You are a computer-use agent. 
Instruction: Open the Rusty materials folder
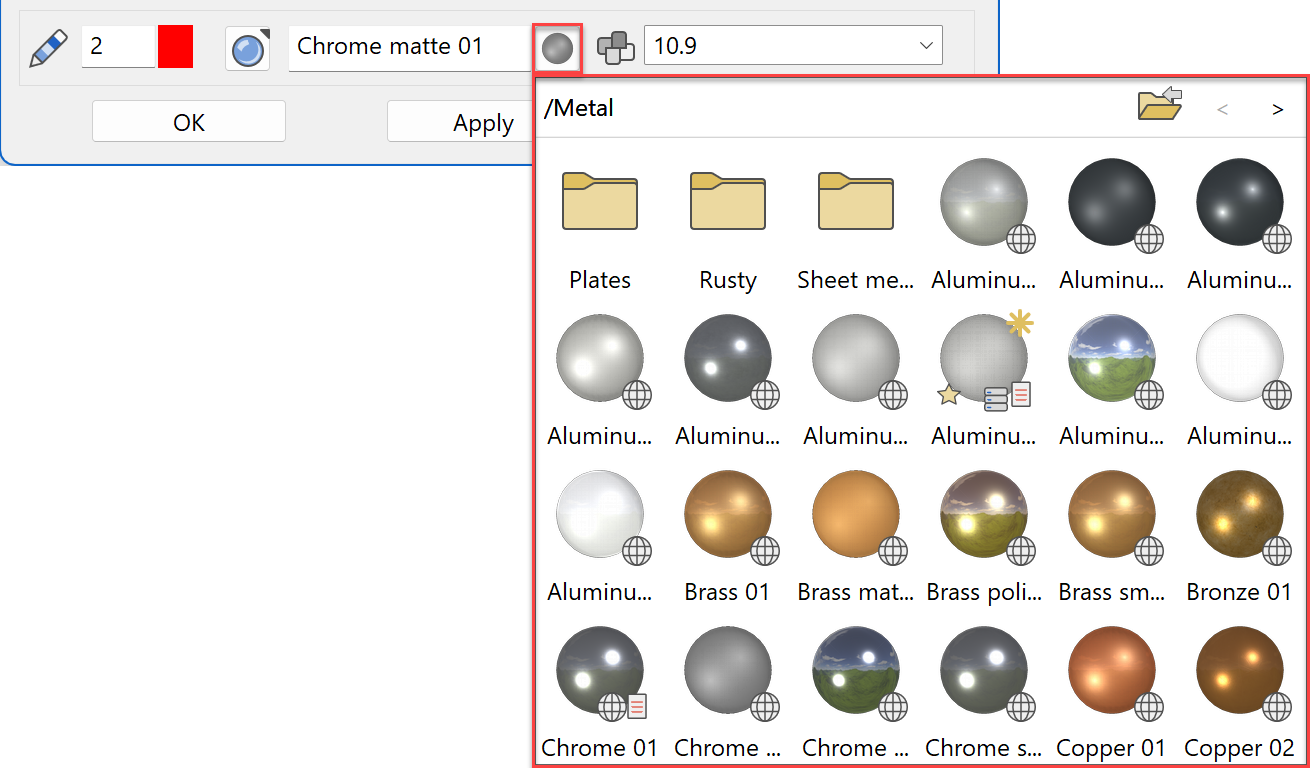pos(727,201)
